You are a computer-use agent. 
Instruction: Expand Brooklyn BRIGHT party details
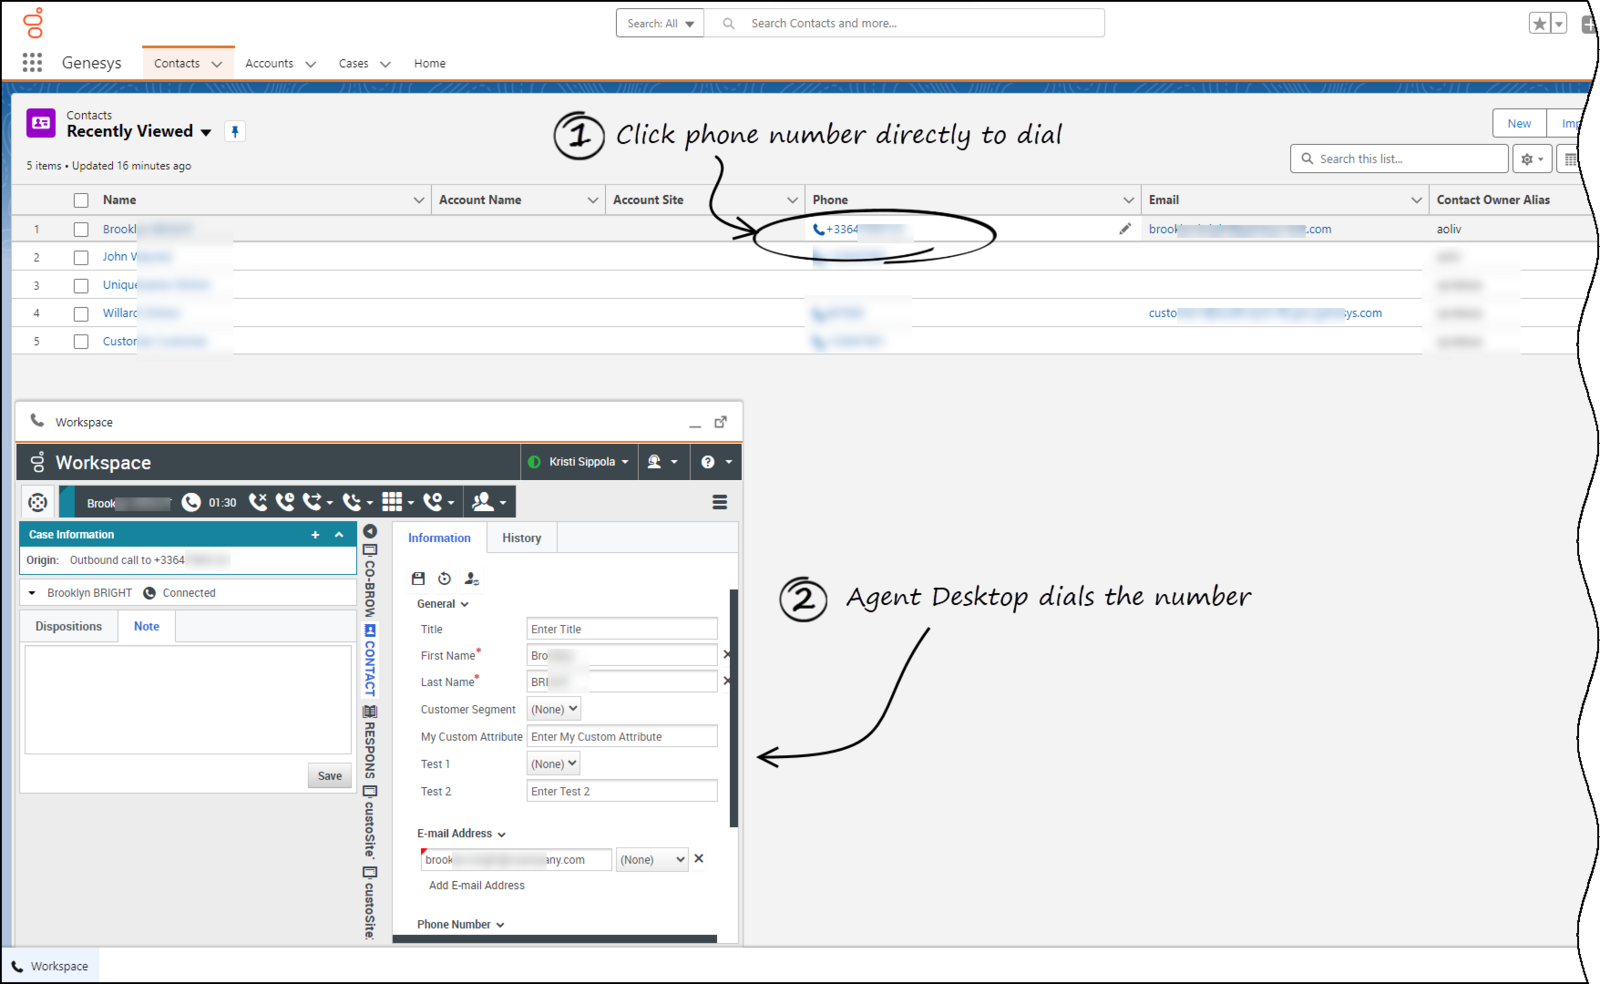(32, 593)
